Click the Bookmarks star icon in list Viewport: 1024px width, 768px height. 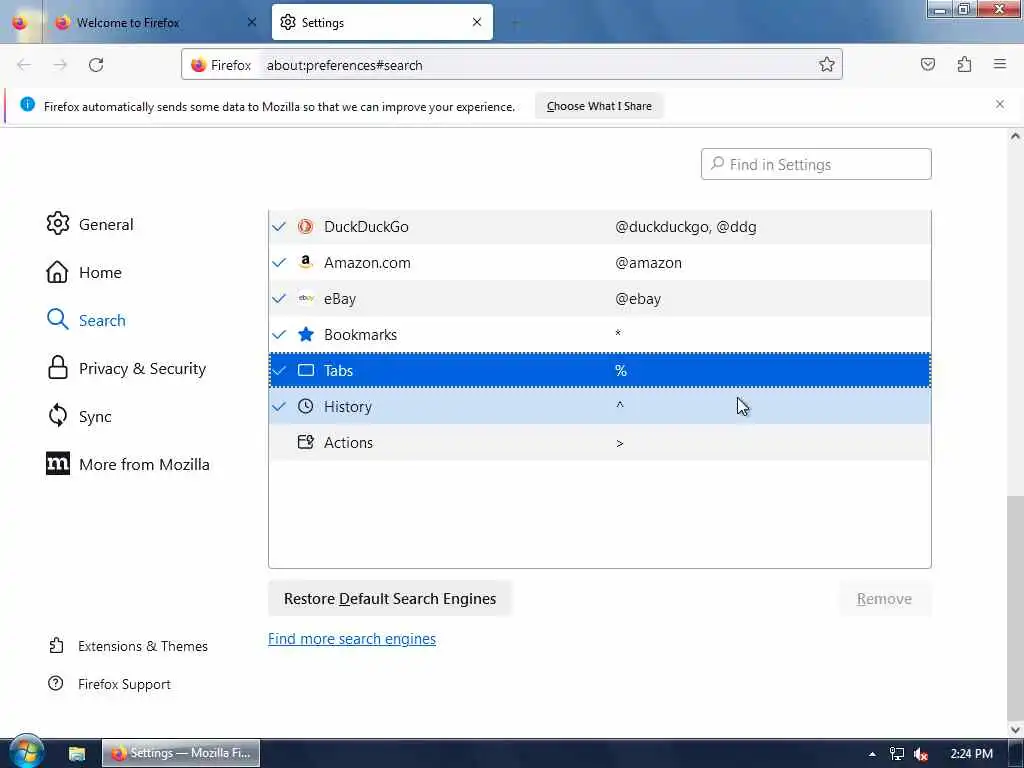point(306,334)
